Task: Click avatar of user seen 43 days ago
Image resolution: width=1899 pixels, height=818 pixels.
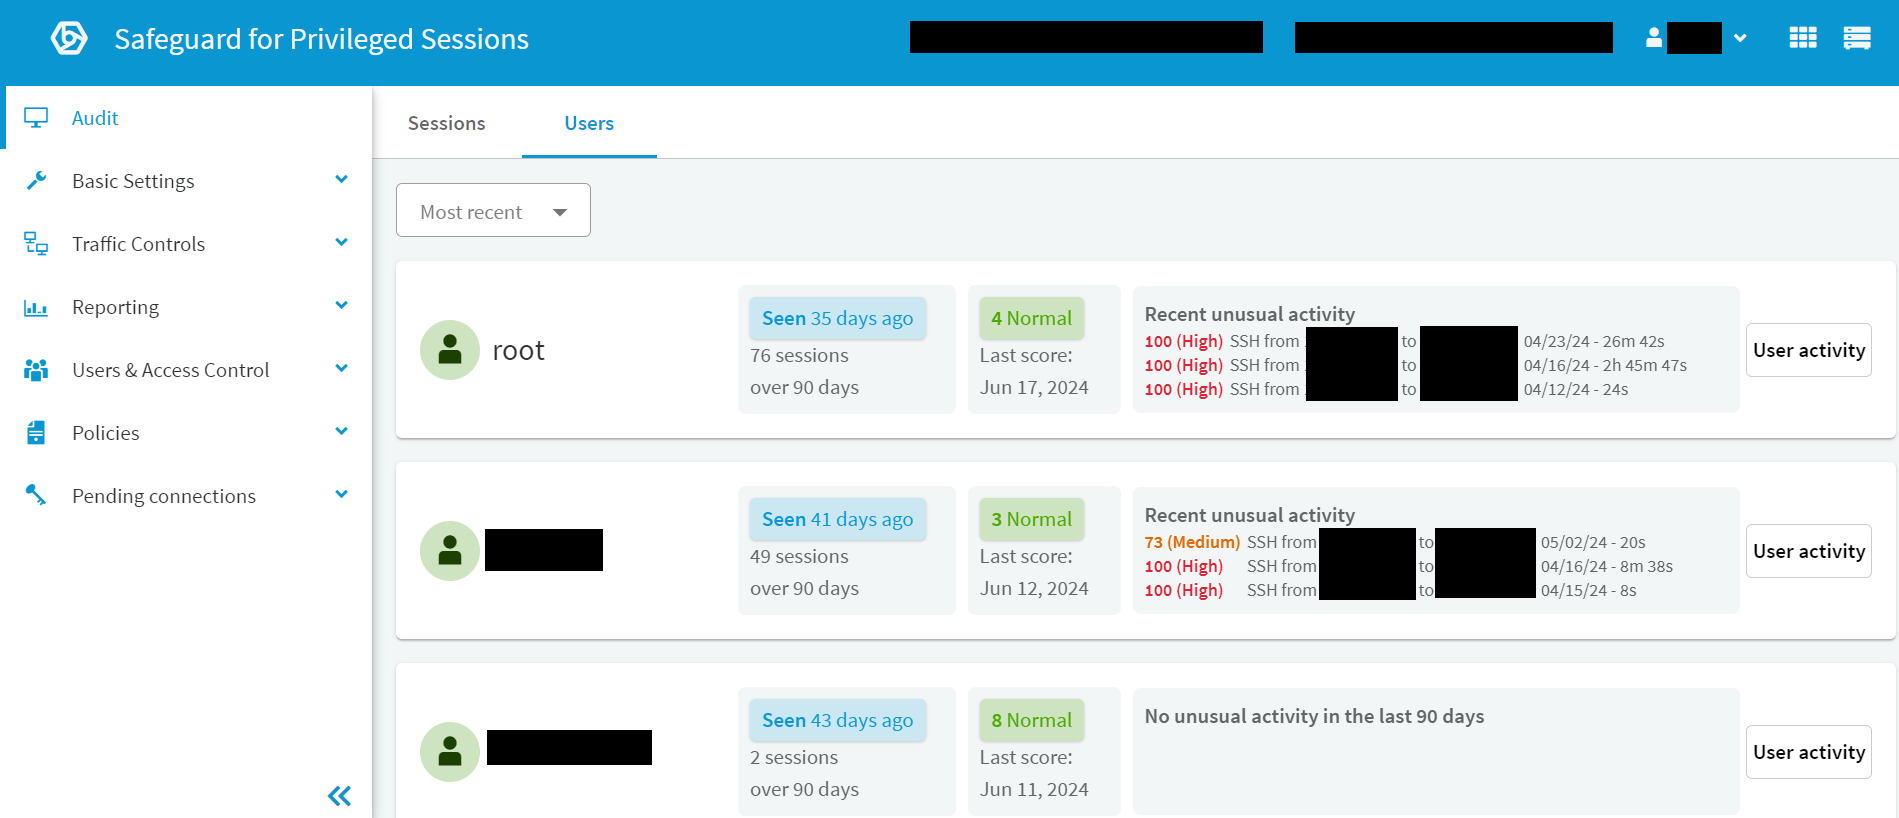Action: [450, 752]
